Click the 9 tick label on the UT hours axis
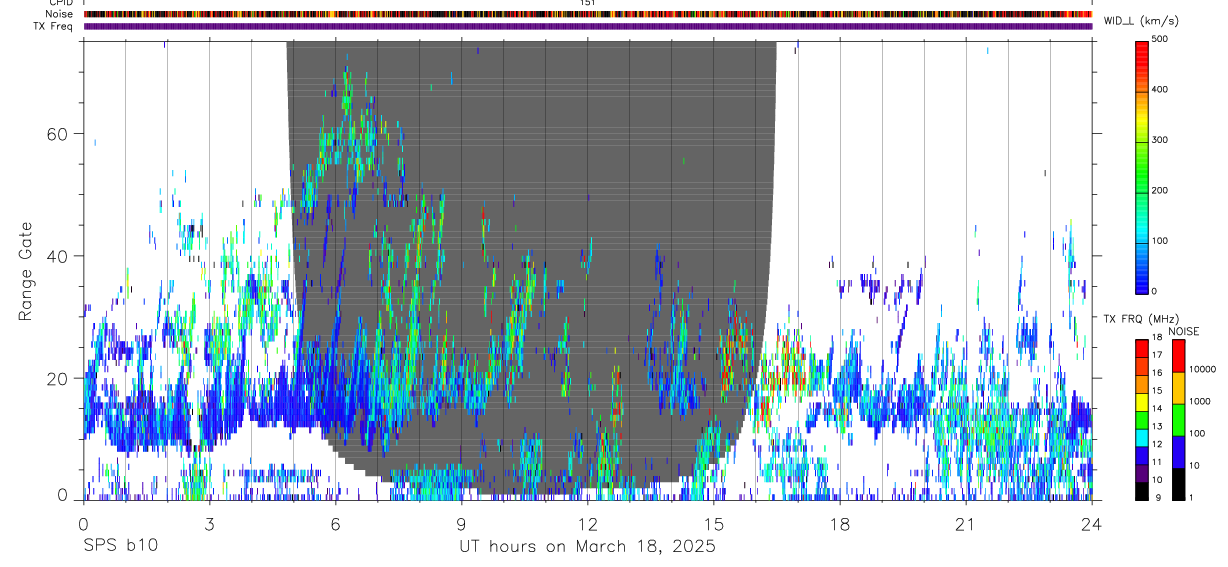 461,524
